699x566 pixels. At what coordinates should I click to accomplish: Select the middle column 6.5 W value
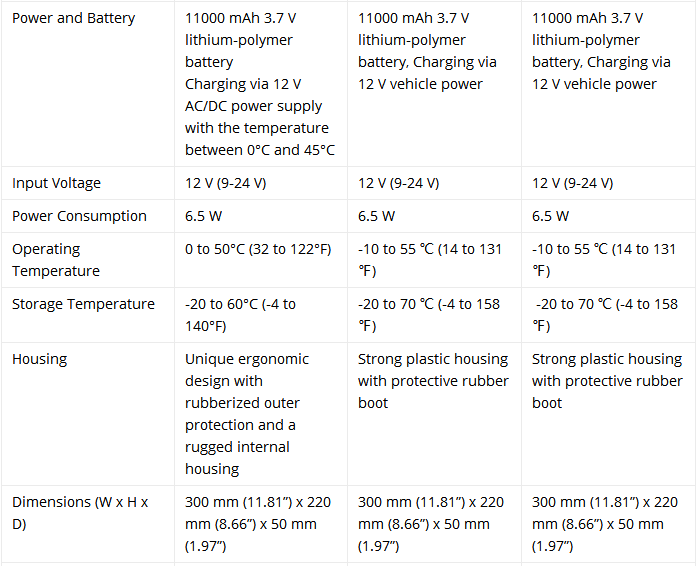click(x=376, y=216)
